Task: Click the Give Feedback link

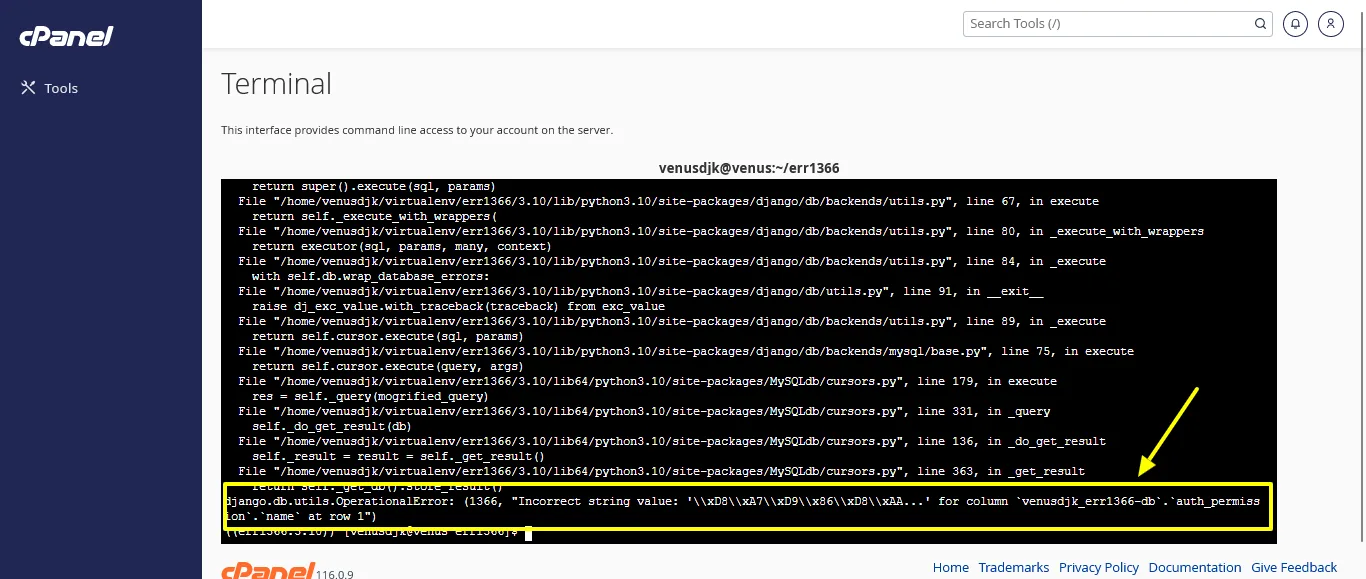Action: click(x=1294, y=567)
